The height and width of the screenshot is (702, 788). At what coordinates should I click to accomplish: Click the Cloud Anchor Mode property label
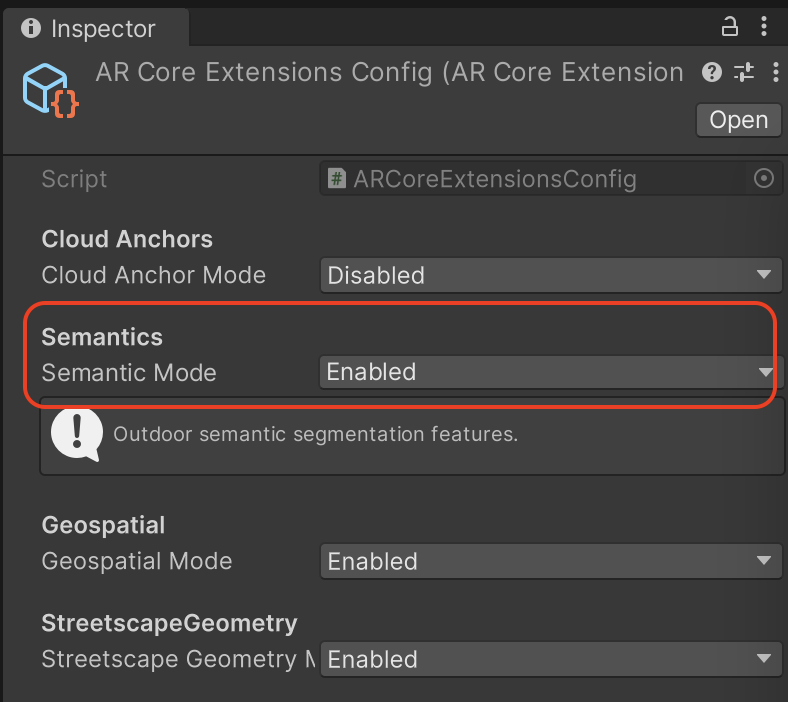point(153,275)
